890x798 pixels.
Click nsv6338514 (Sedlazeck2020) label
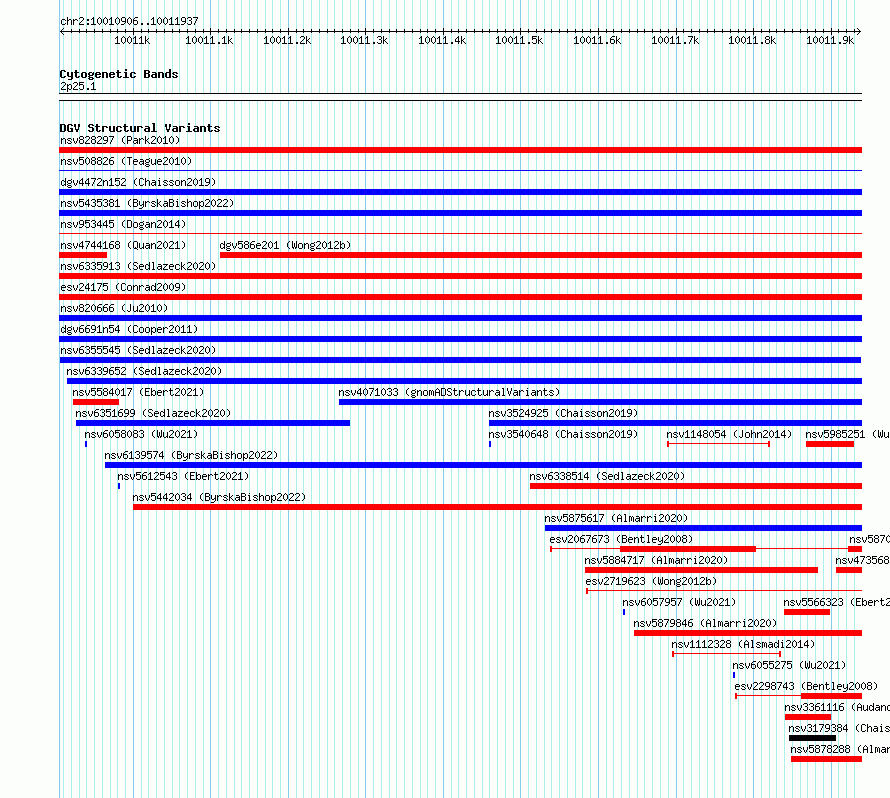[607, 476]
